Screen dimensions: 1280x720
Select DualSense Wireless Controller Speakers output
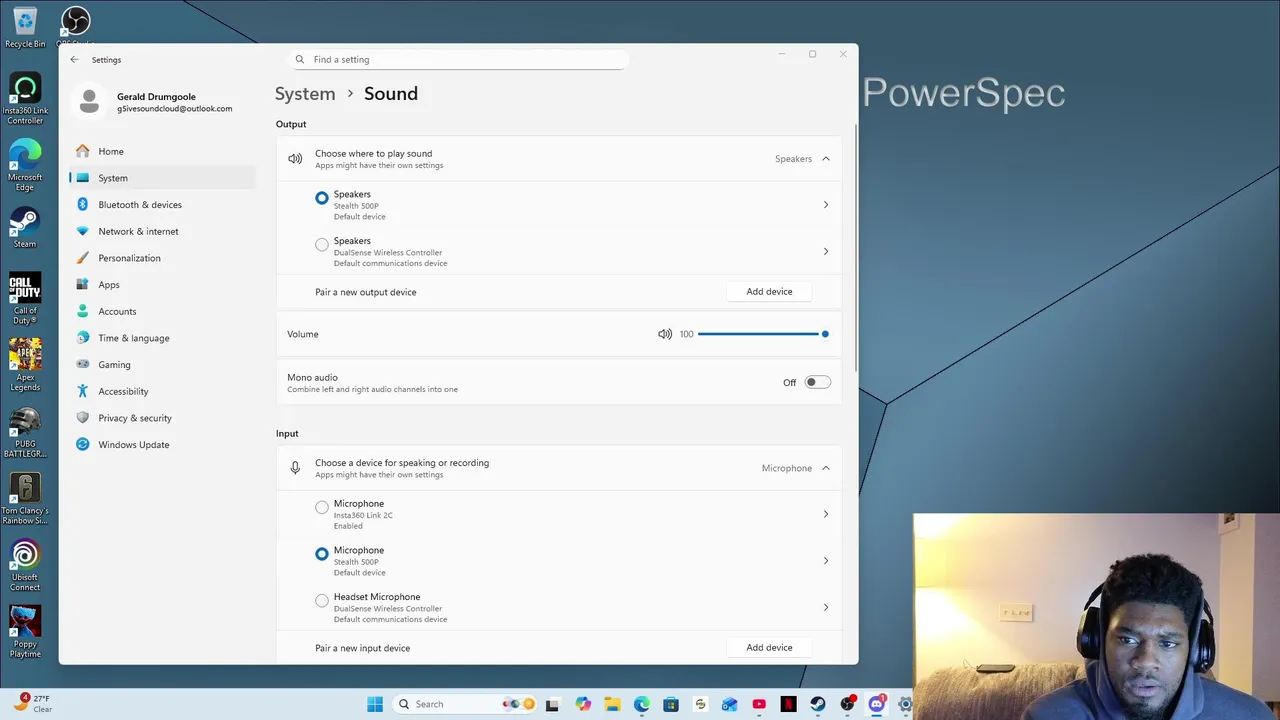pos(322,244)
